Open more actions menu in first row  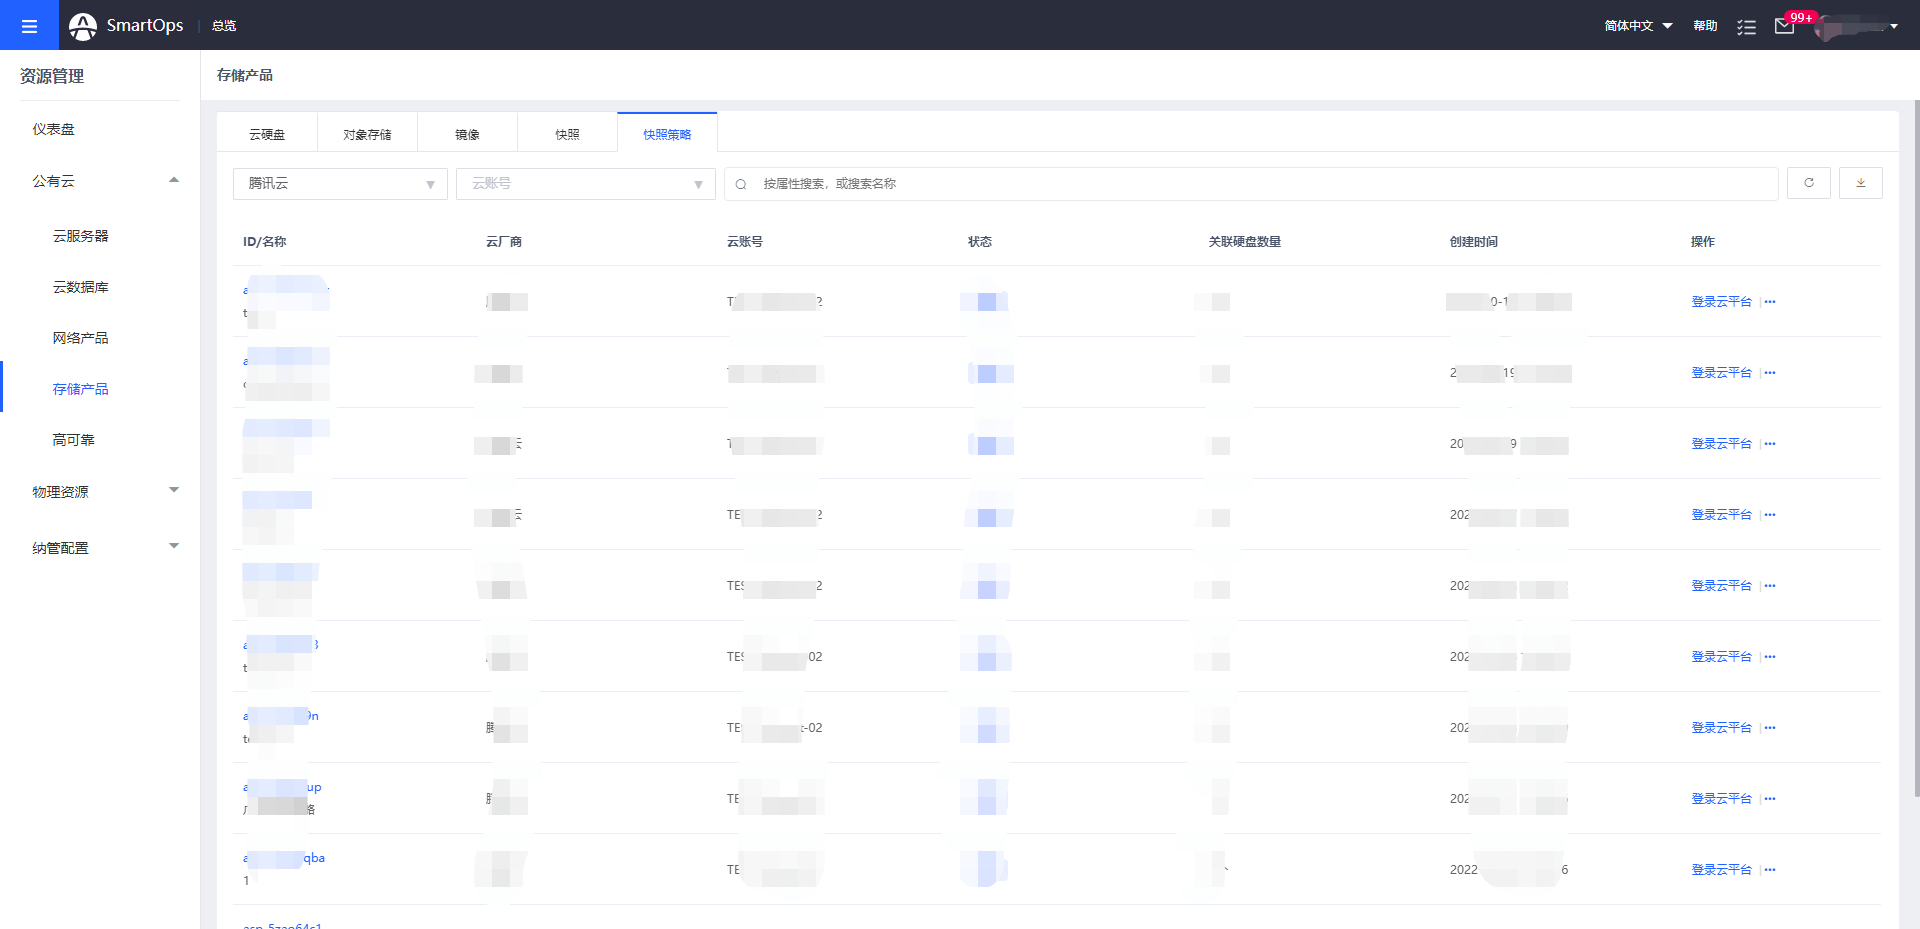tap(1770, 302)
